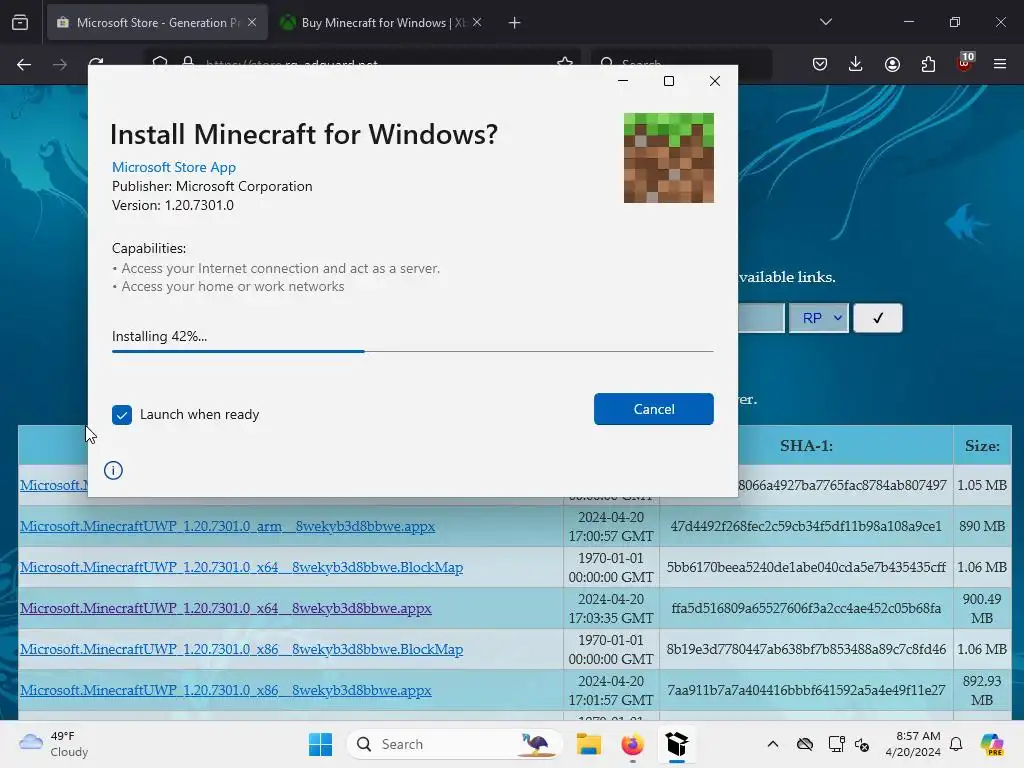Open Firefox account profile icon

(x=892, y=64)
